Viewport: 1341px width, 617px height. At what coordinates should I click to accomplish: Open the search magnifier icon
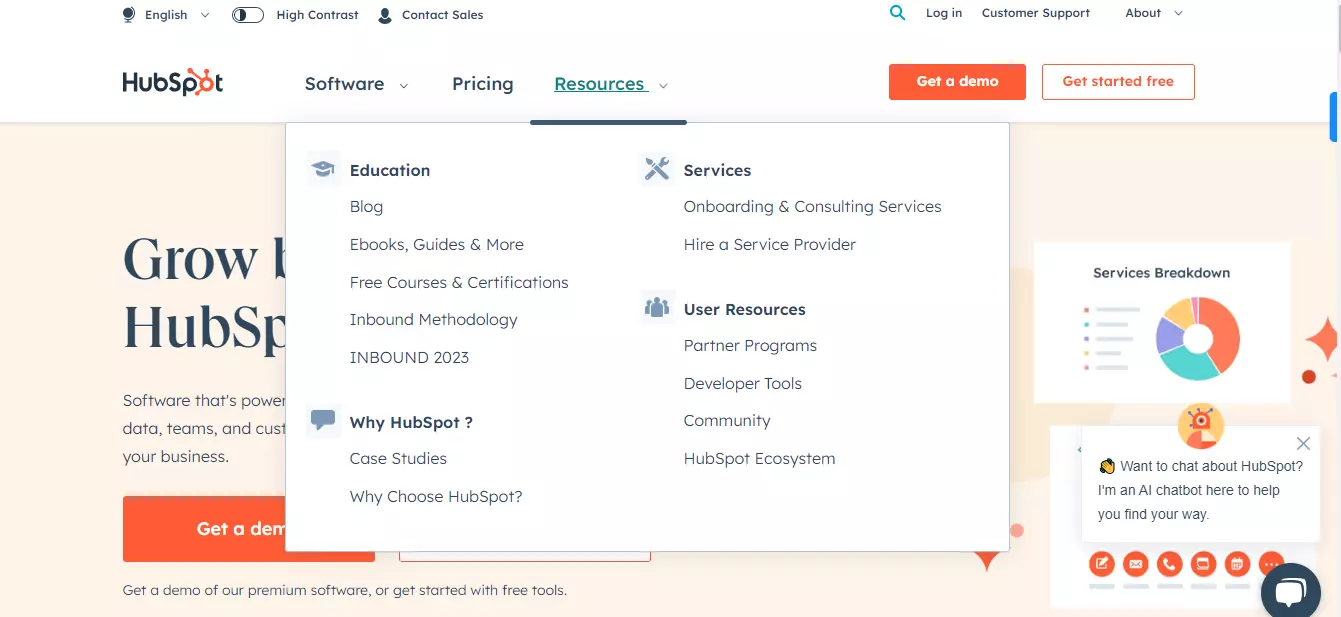pos(897,13)
